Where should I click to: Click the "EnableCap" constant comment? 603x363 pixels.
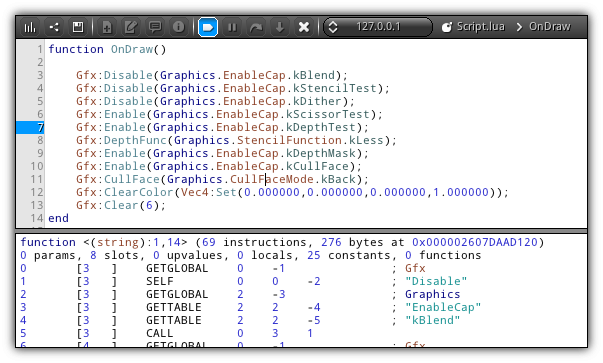point(443,308)
